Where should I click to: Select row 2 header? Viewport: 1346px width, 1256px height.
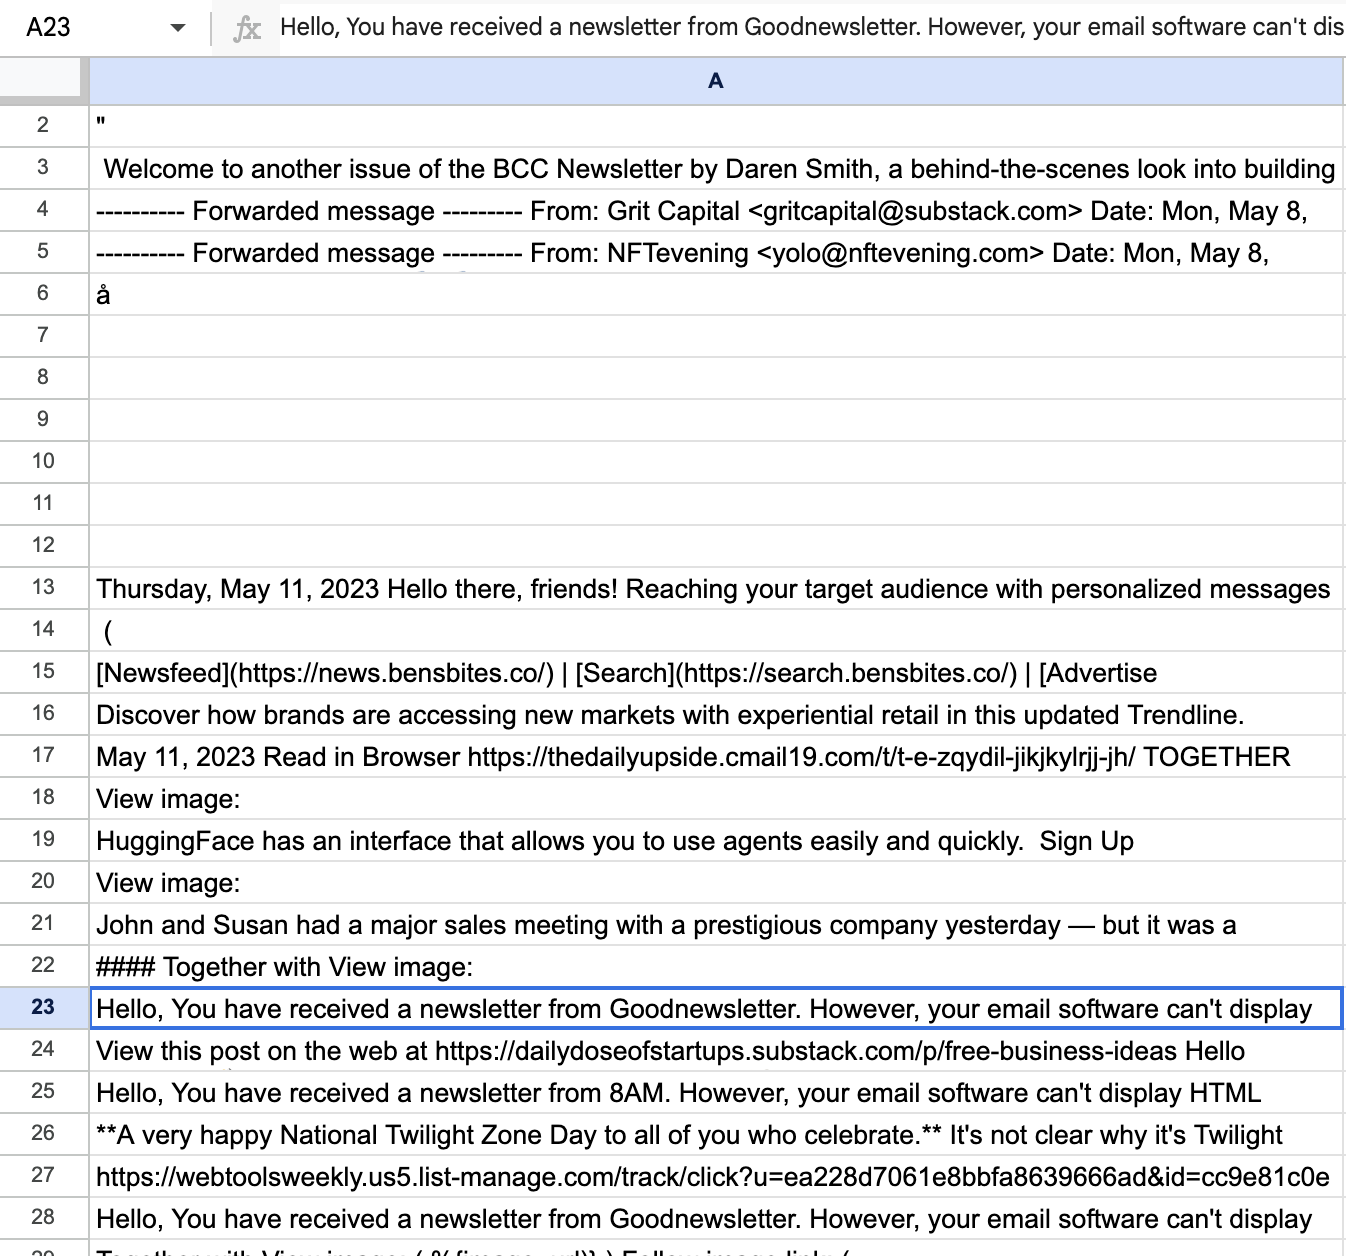[x=43, y=125]
